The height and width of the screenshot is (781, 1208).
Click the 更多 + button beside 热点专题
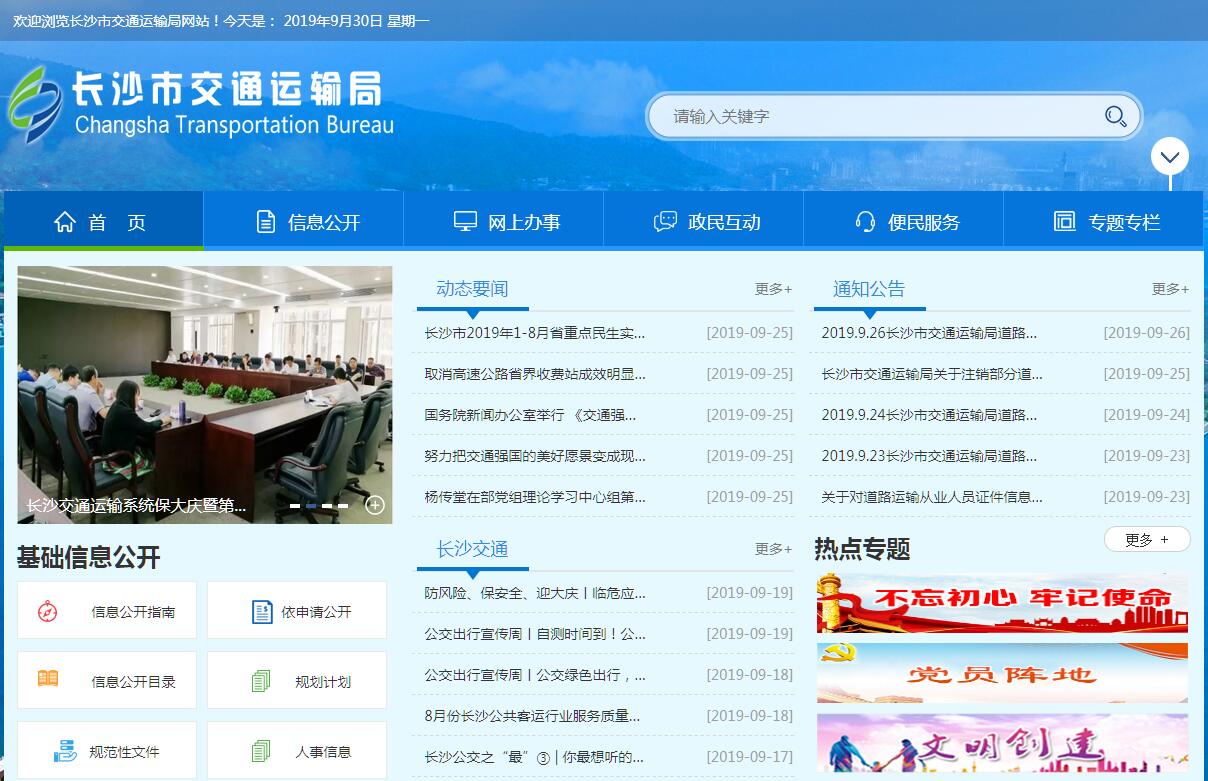[1147, 540]
